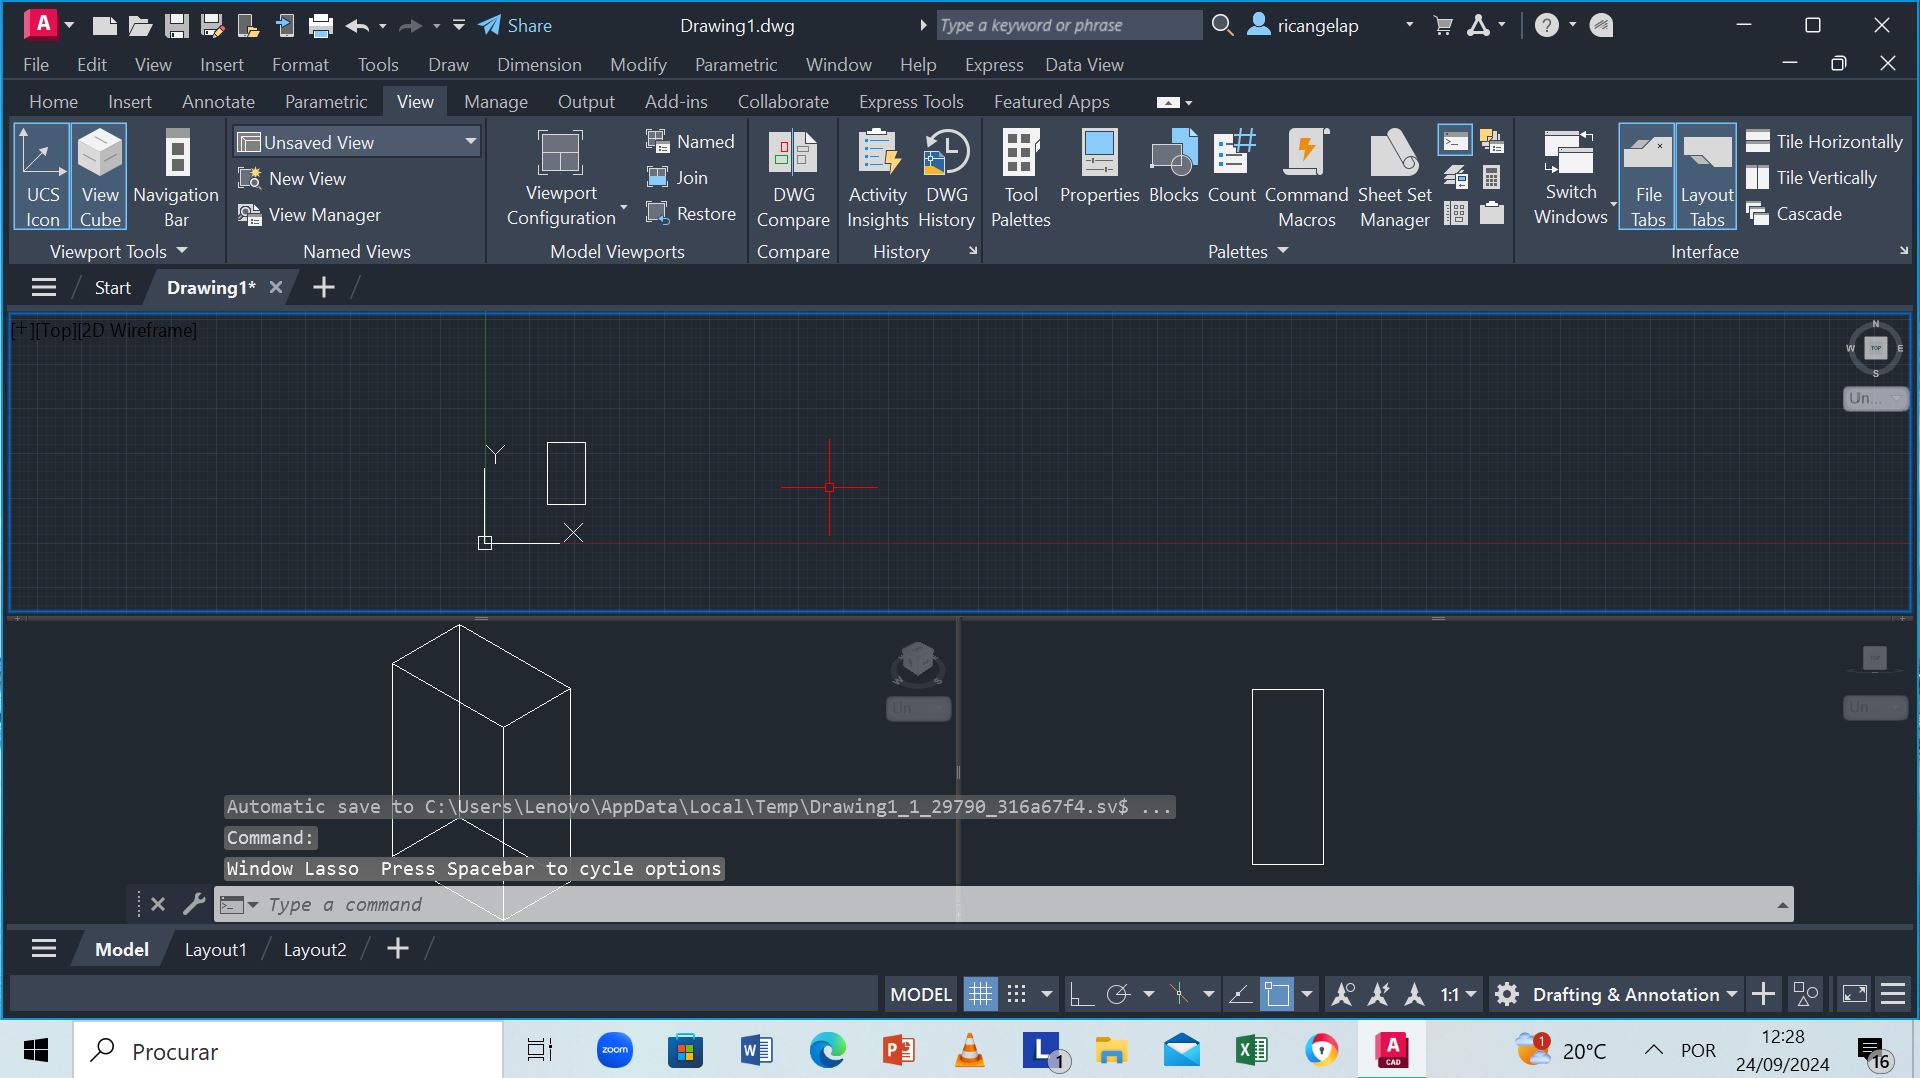Toggle Ortho mode in status bar
Viewport: 1920px width, 1078px height.
1081,994
